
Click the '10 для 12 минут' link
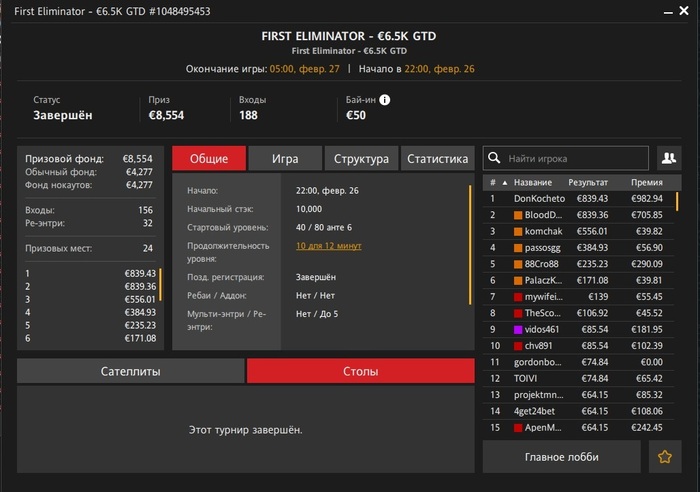[x=329, y=246]
